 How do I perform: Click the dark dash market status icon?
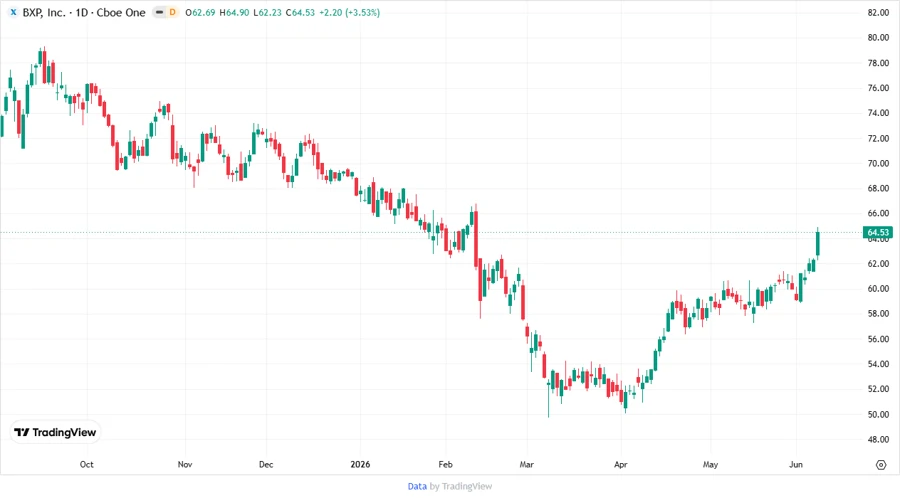tap(160, 12)
